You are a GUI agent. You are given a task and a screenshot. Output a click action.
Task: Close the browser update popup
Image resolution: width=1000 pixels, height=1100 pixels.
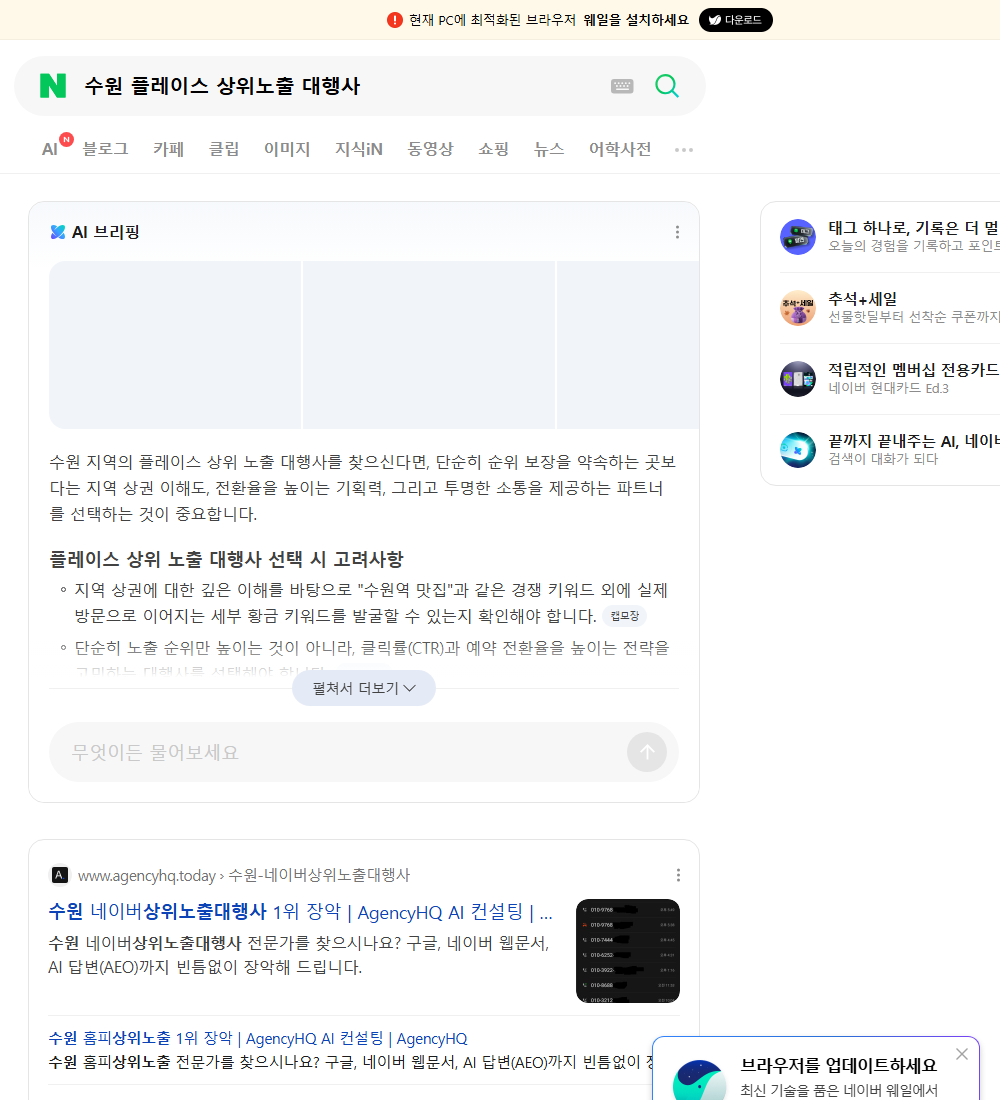pyautogui.click(x=961, y=1054)
